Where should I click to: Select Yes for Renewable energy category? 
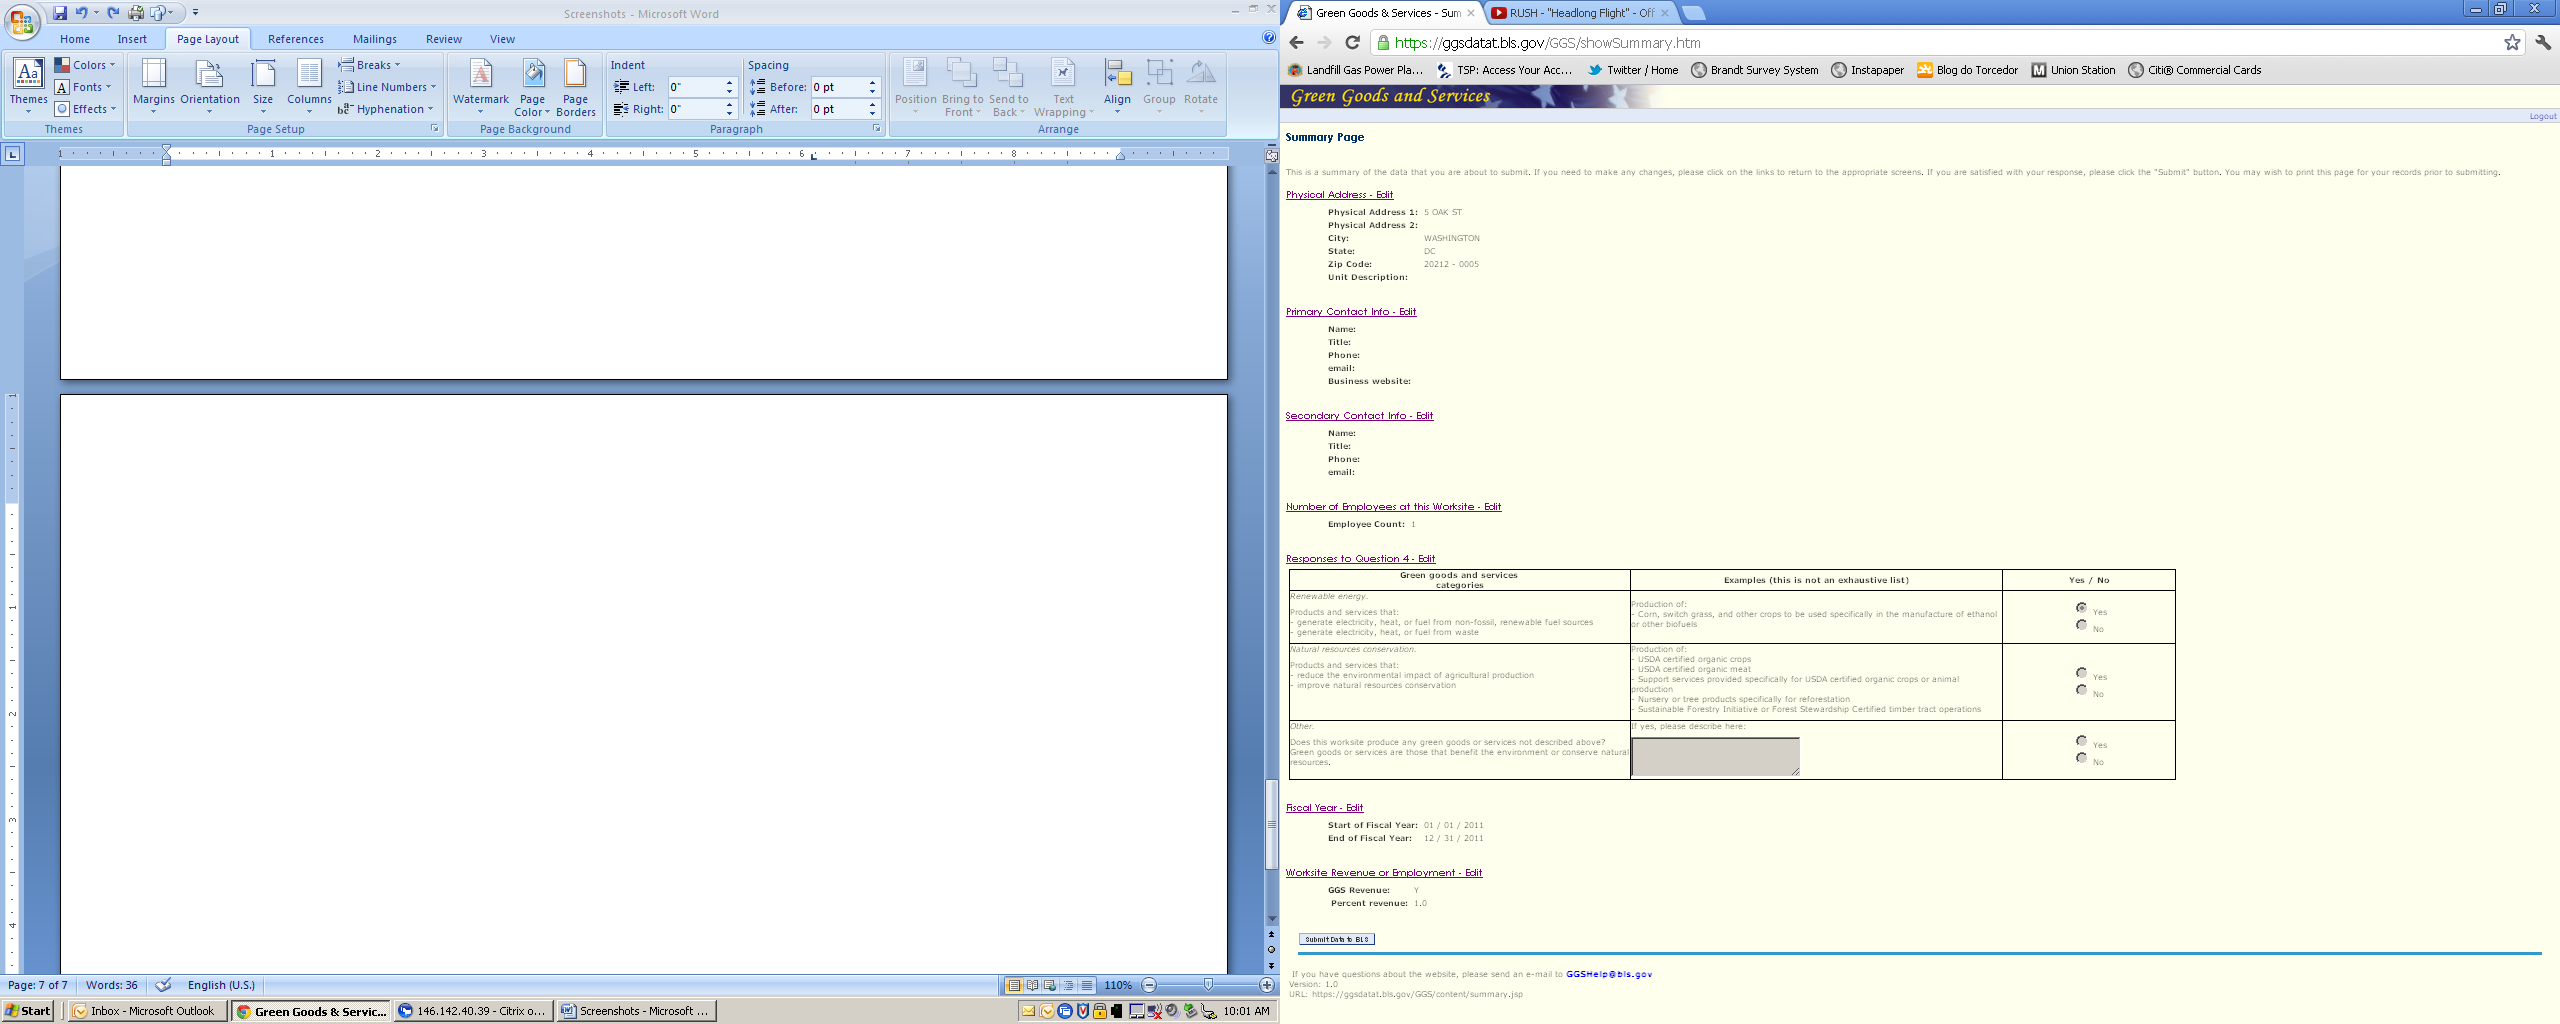tap(2081, 608)
